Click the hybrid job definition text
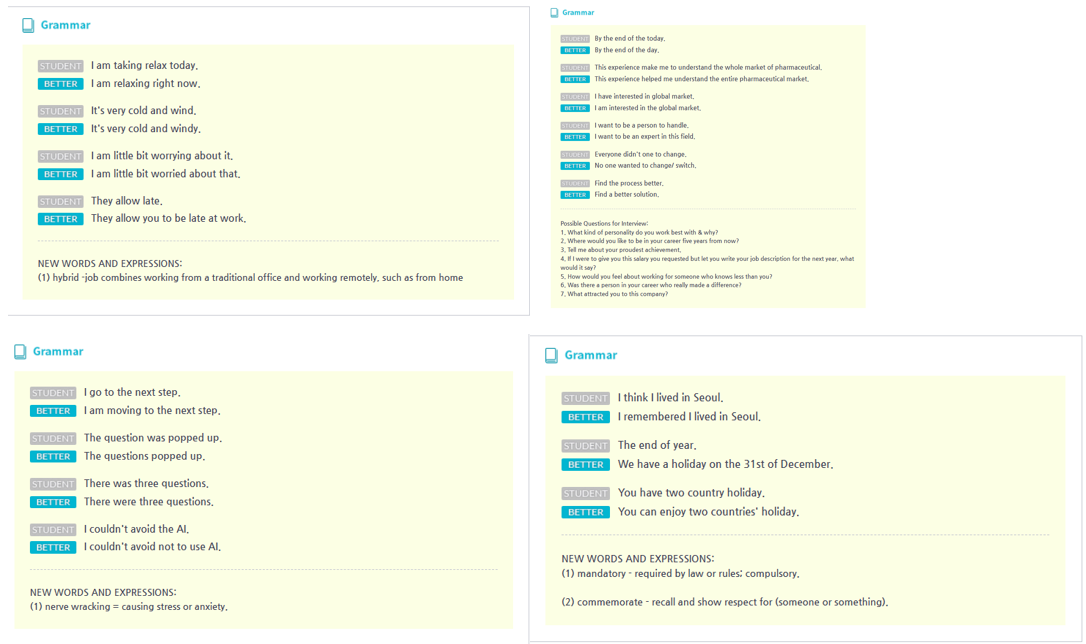This screenshot has height=644, width=1086. [250, 278]
